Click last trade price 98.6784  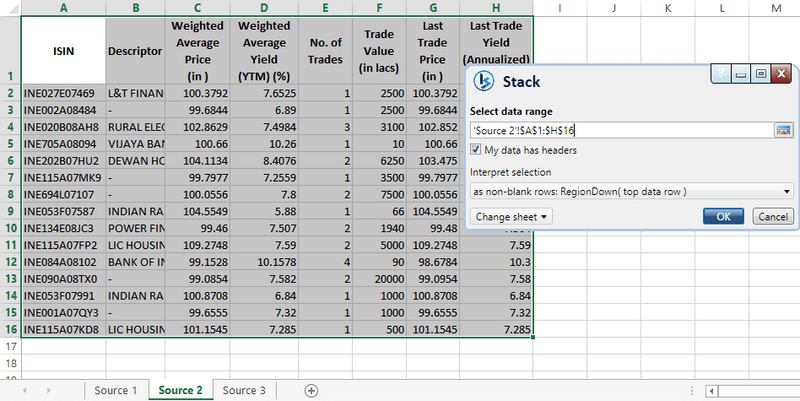(433, 262)
